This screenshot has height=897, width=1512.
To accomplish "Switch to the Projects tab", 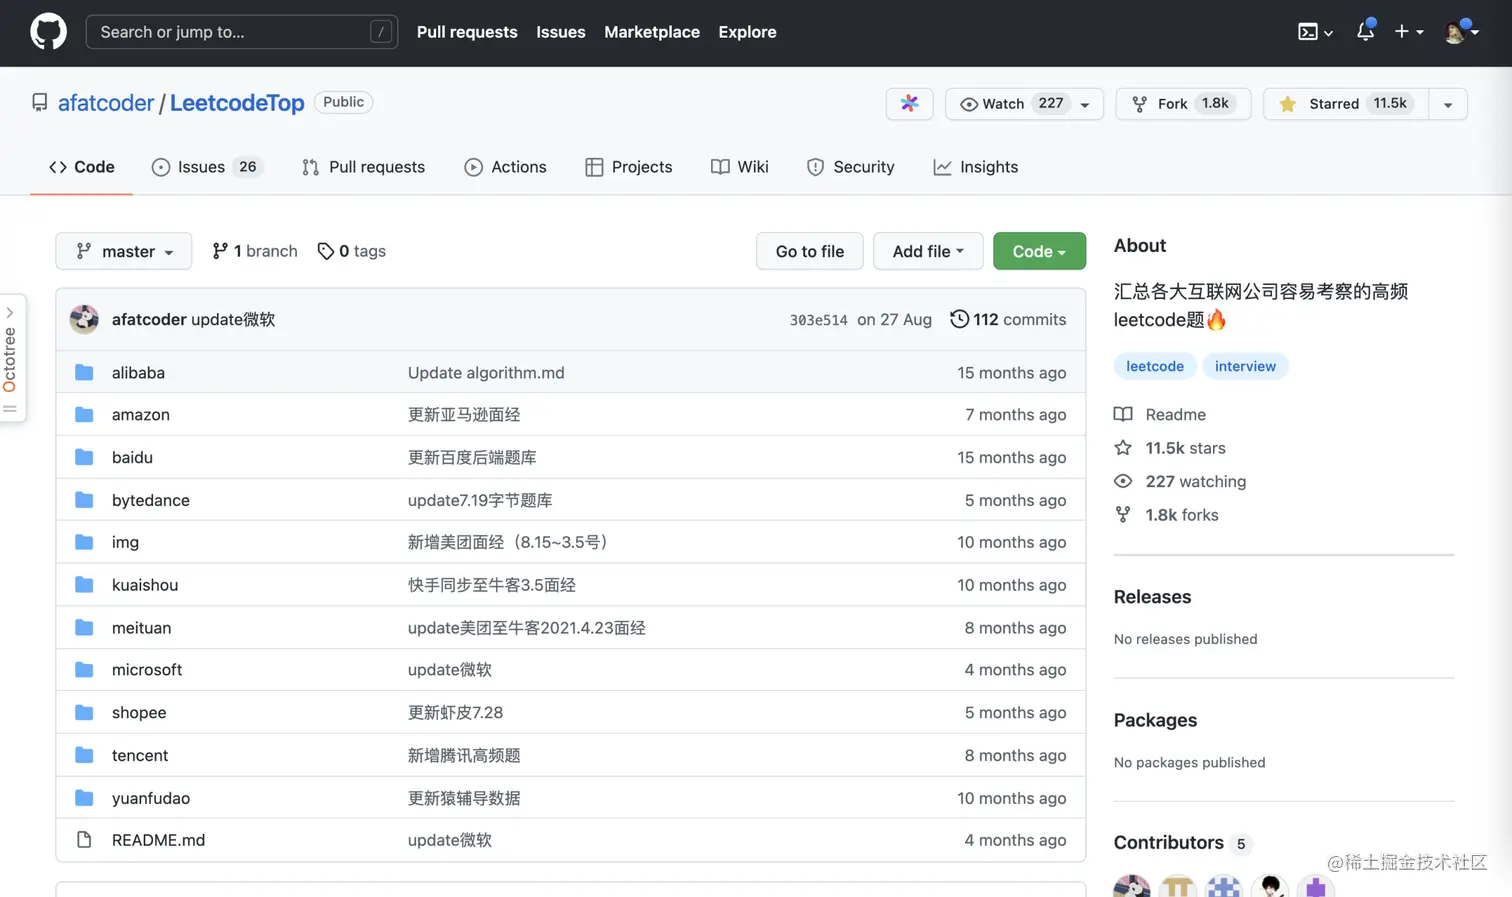I will (x=629, y=167).
